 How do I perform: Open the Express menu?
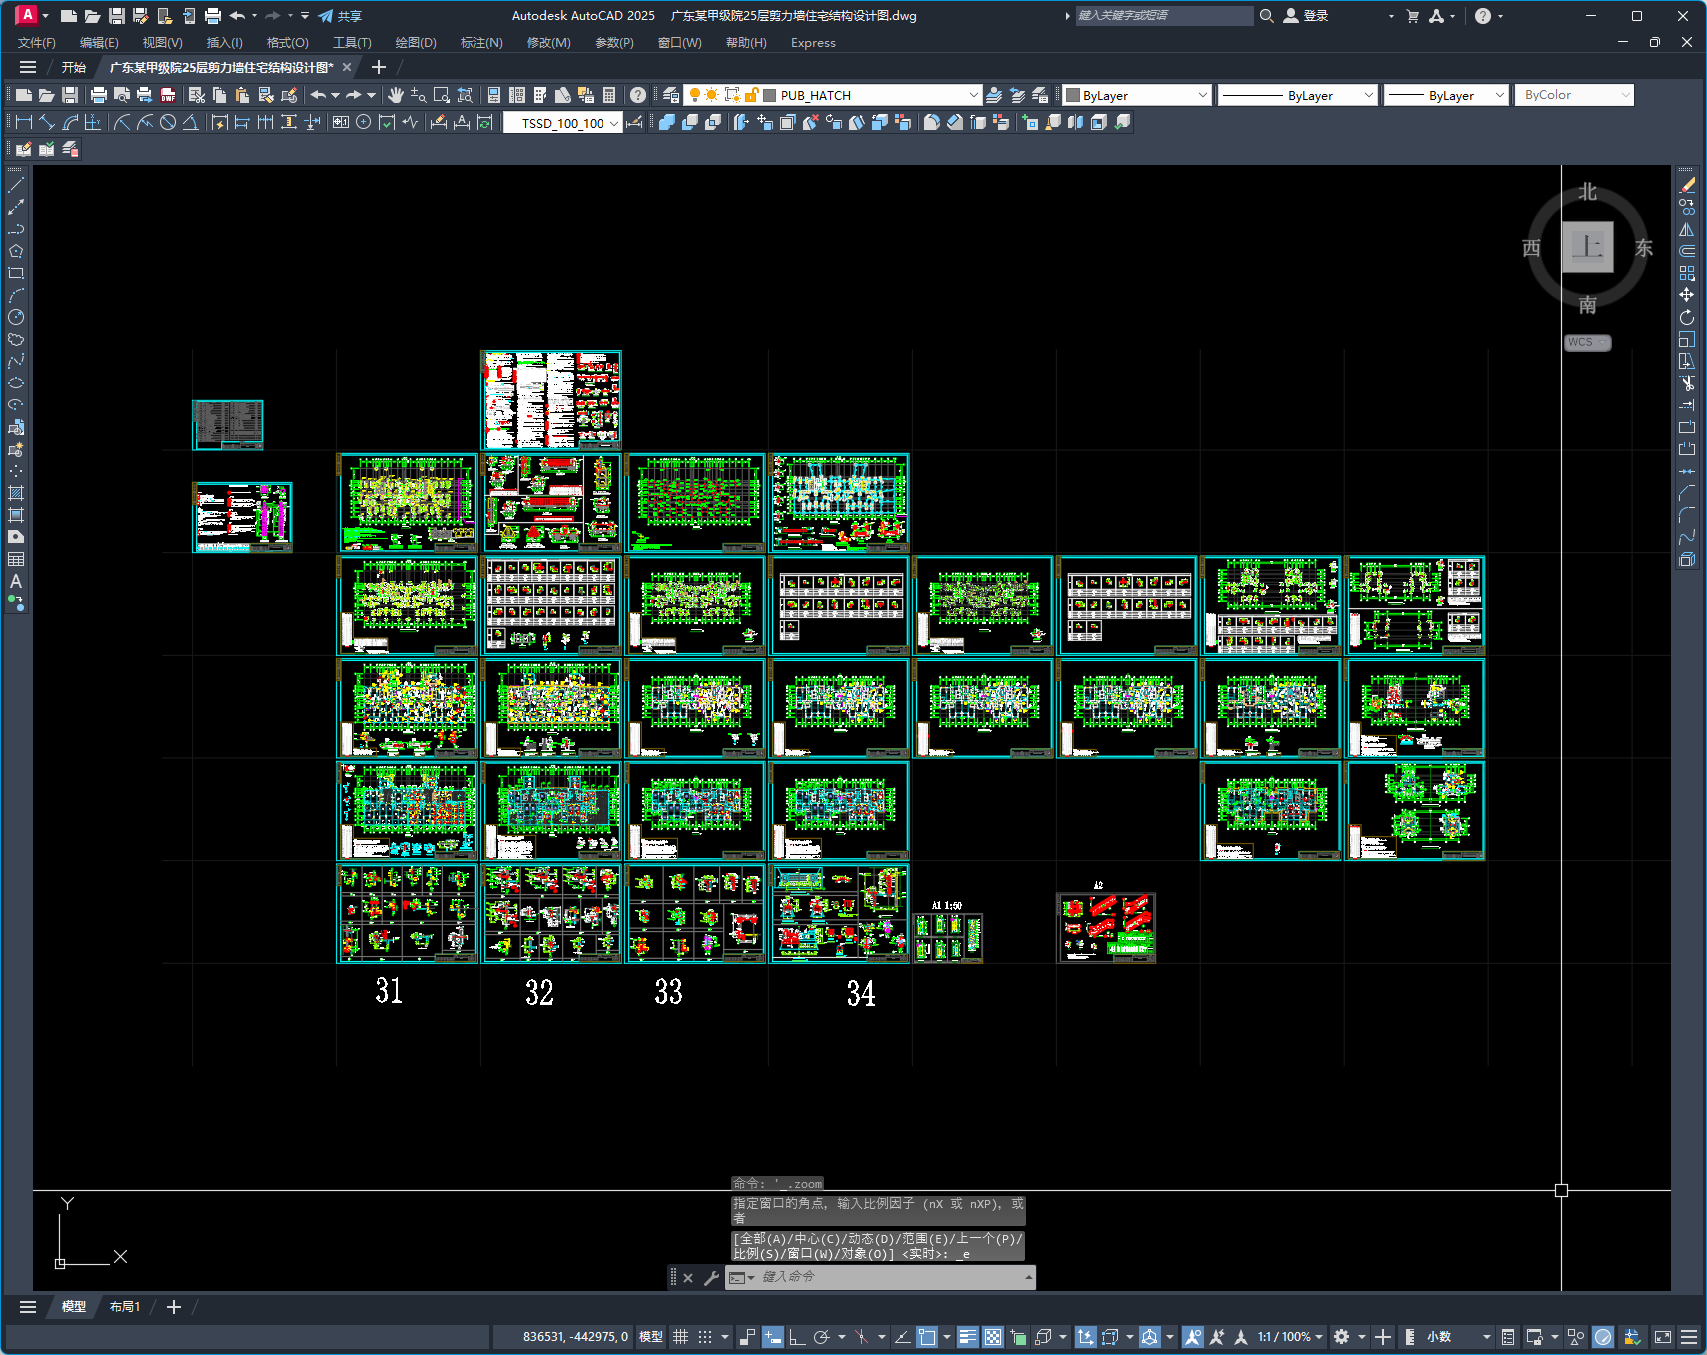coord(813,43)
